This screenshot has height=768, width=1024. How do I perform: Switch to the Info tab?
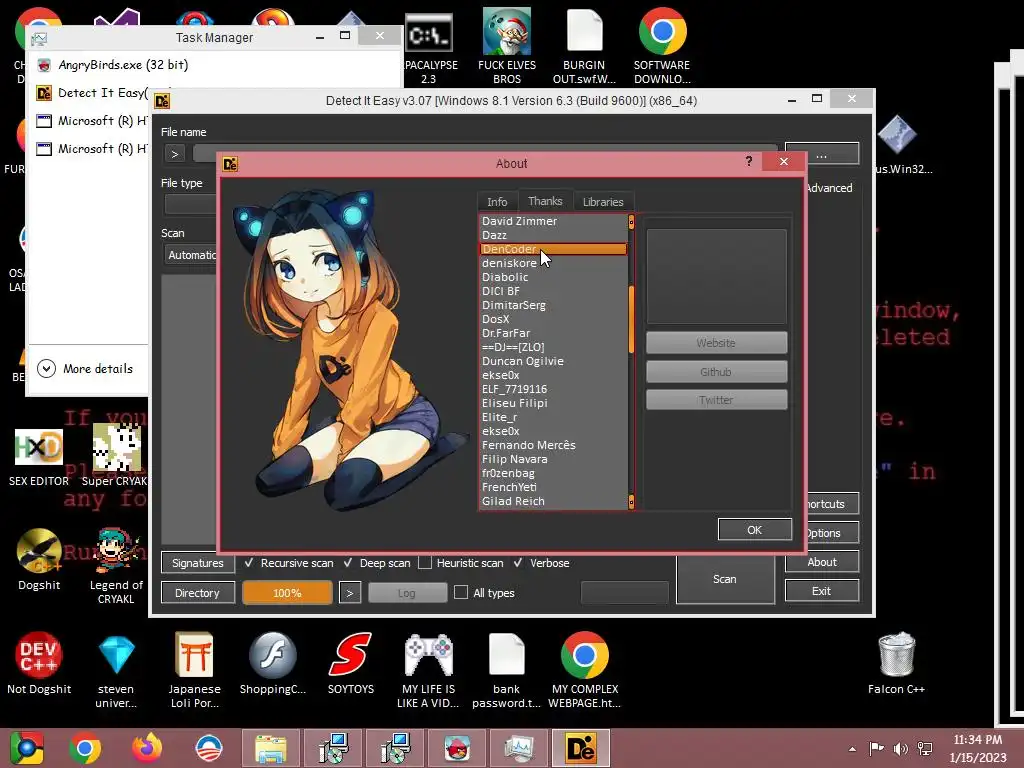tap(497, 202)
